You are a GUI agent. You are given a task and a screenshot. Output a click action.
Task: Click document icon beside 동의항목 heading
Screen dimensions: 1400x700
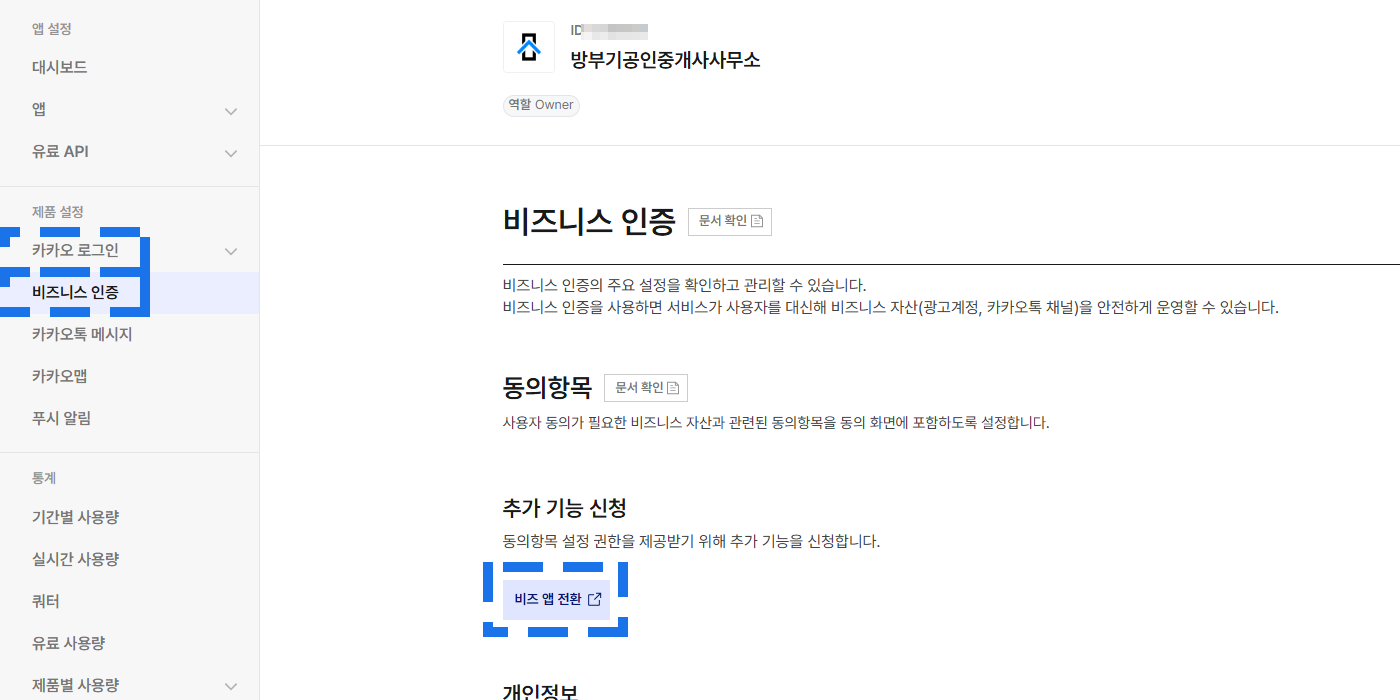point(673,388)
